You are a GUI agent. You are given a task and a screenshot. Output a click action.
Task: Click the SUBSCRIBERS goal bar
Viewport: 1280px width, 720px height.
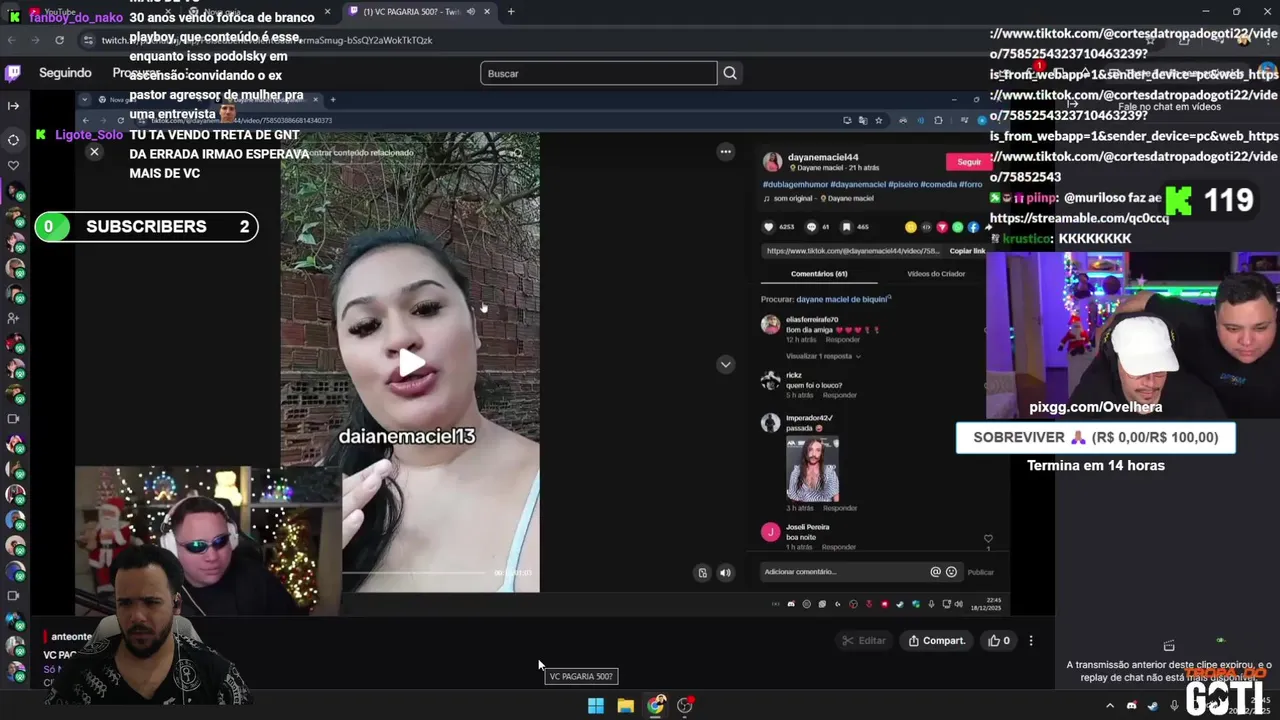147,227
